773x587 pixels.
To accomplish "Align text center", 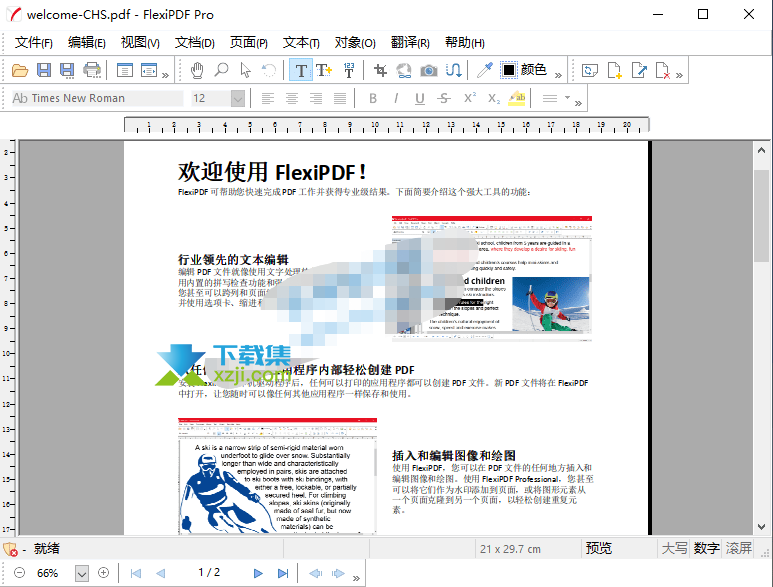I will tap(292, 99).
